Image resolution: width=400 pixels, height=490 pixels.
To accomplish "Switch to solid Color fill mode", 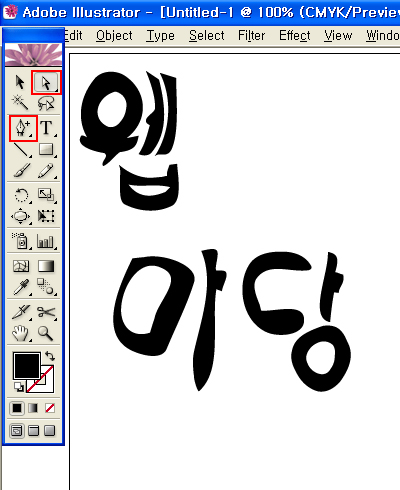I will [x=17, y=408].
